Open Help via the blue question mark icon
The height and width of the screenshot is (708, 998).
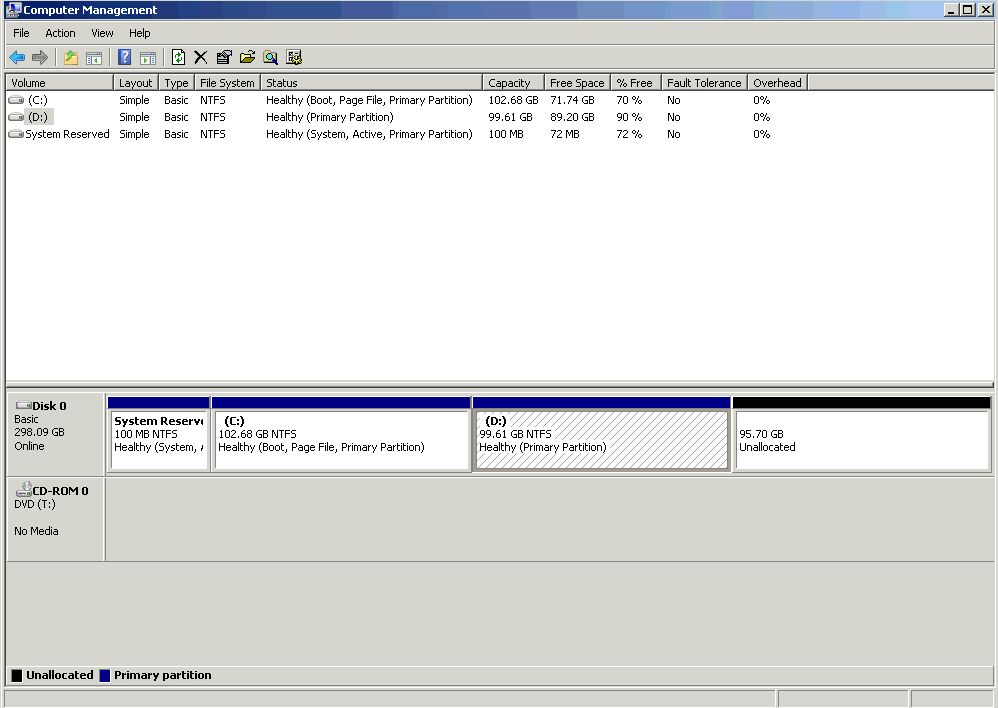(125, 58)
